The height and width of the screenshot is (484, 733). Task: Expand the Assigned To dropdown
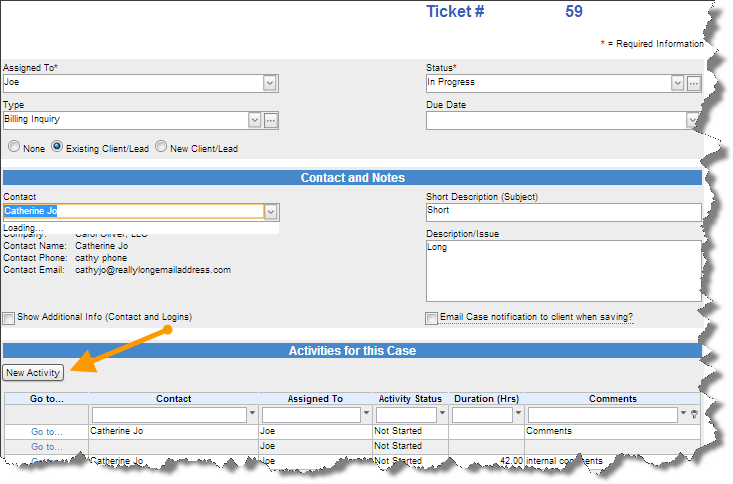coord(270,84)
